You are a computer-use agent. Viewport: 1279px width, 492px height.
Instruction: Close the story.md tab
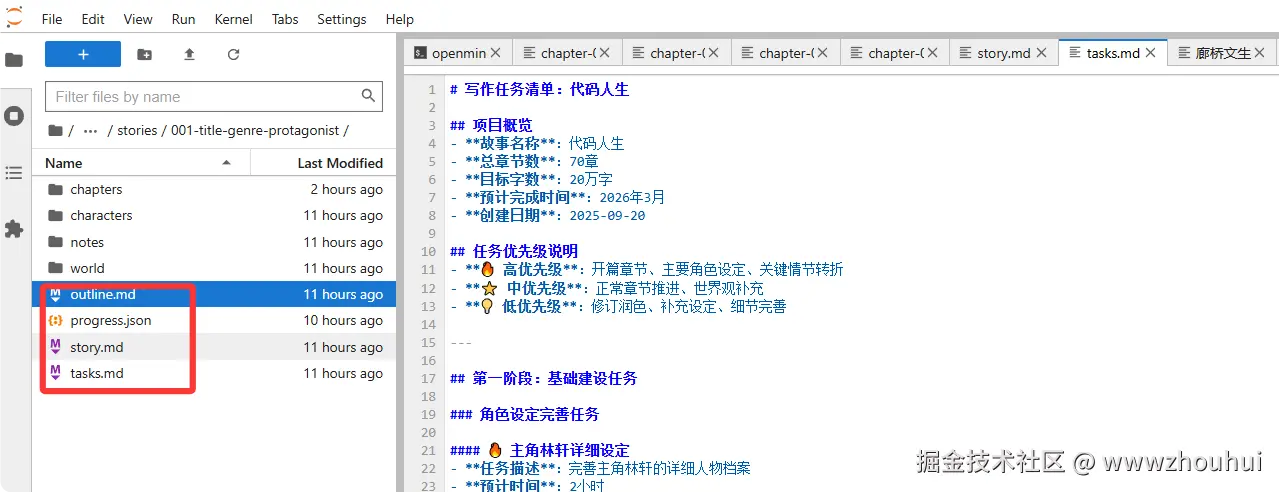(x=1041, y=53)
